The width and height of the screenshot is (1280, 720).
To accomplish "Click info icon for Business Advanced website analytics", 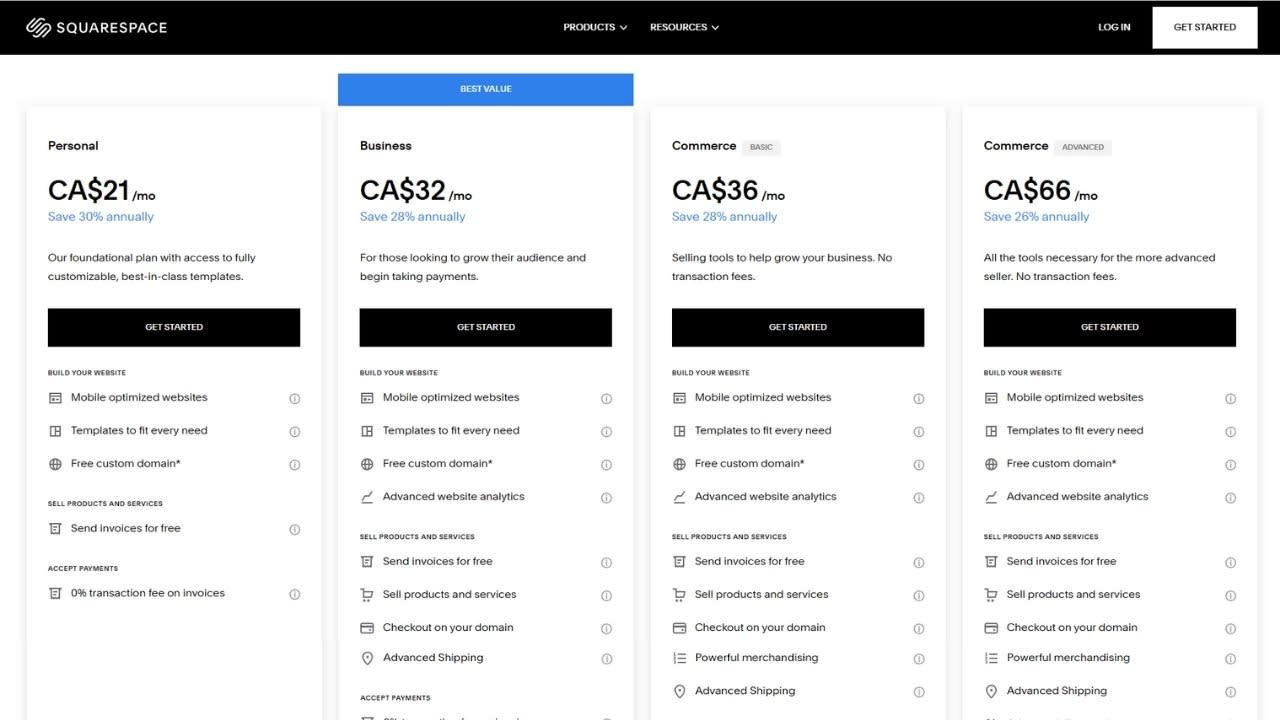I will tap(606, 498).
